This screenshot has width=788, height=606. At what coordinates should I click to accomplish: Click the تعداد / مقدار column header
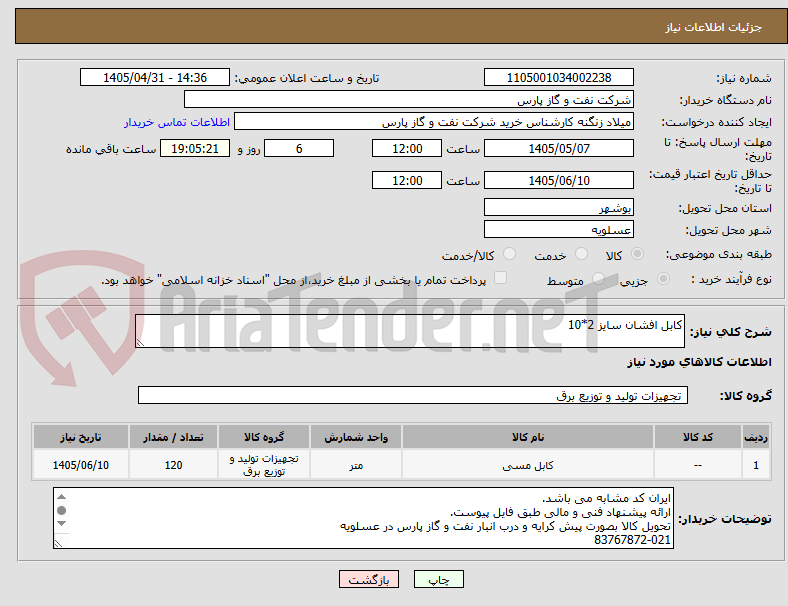tap(173, 437)
